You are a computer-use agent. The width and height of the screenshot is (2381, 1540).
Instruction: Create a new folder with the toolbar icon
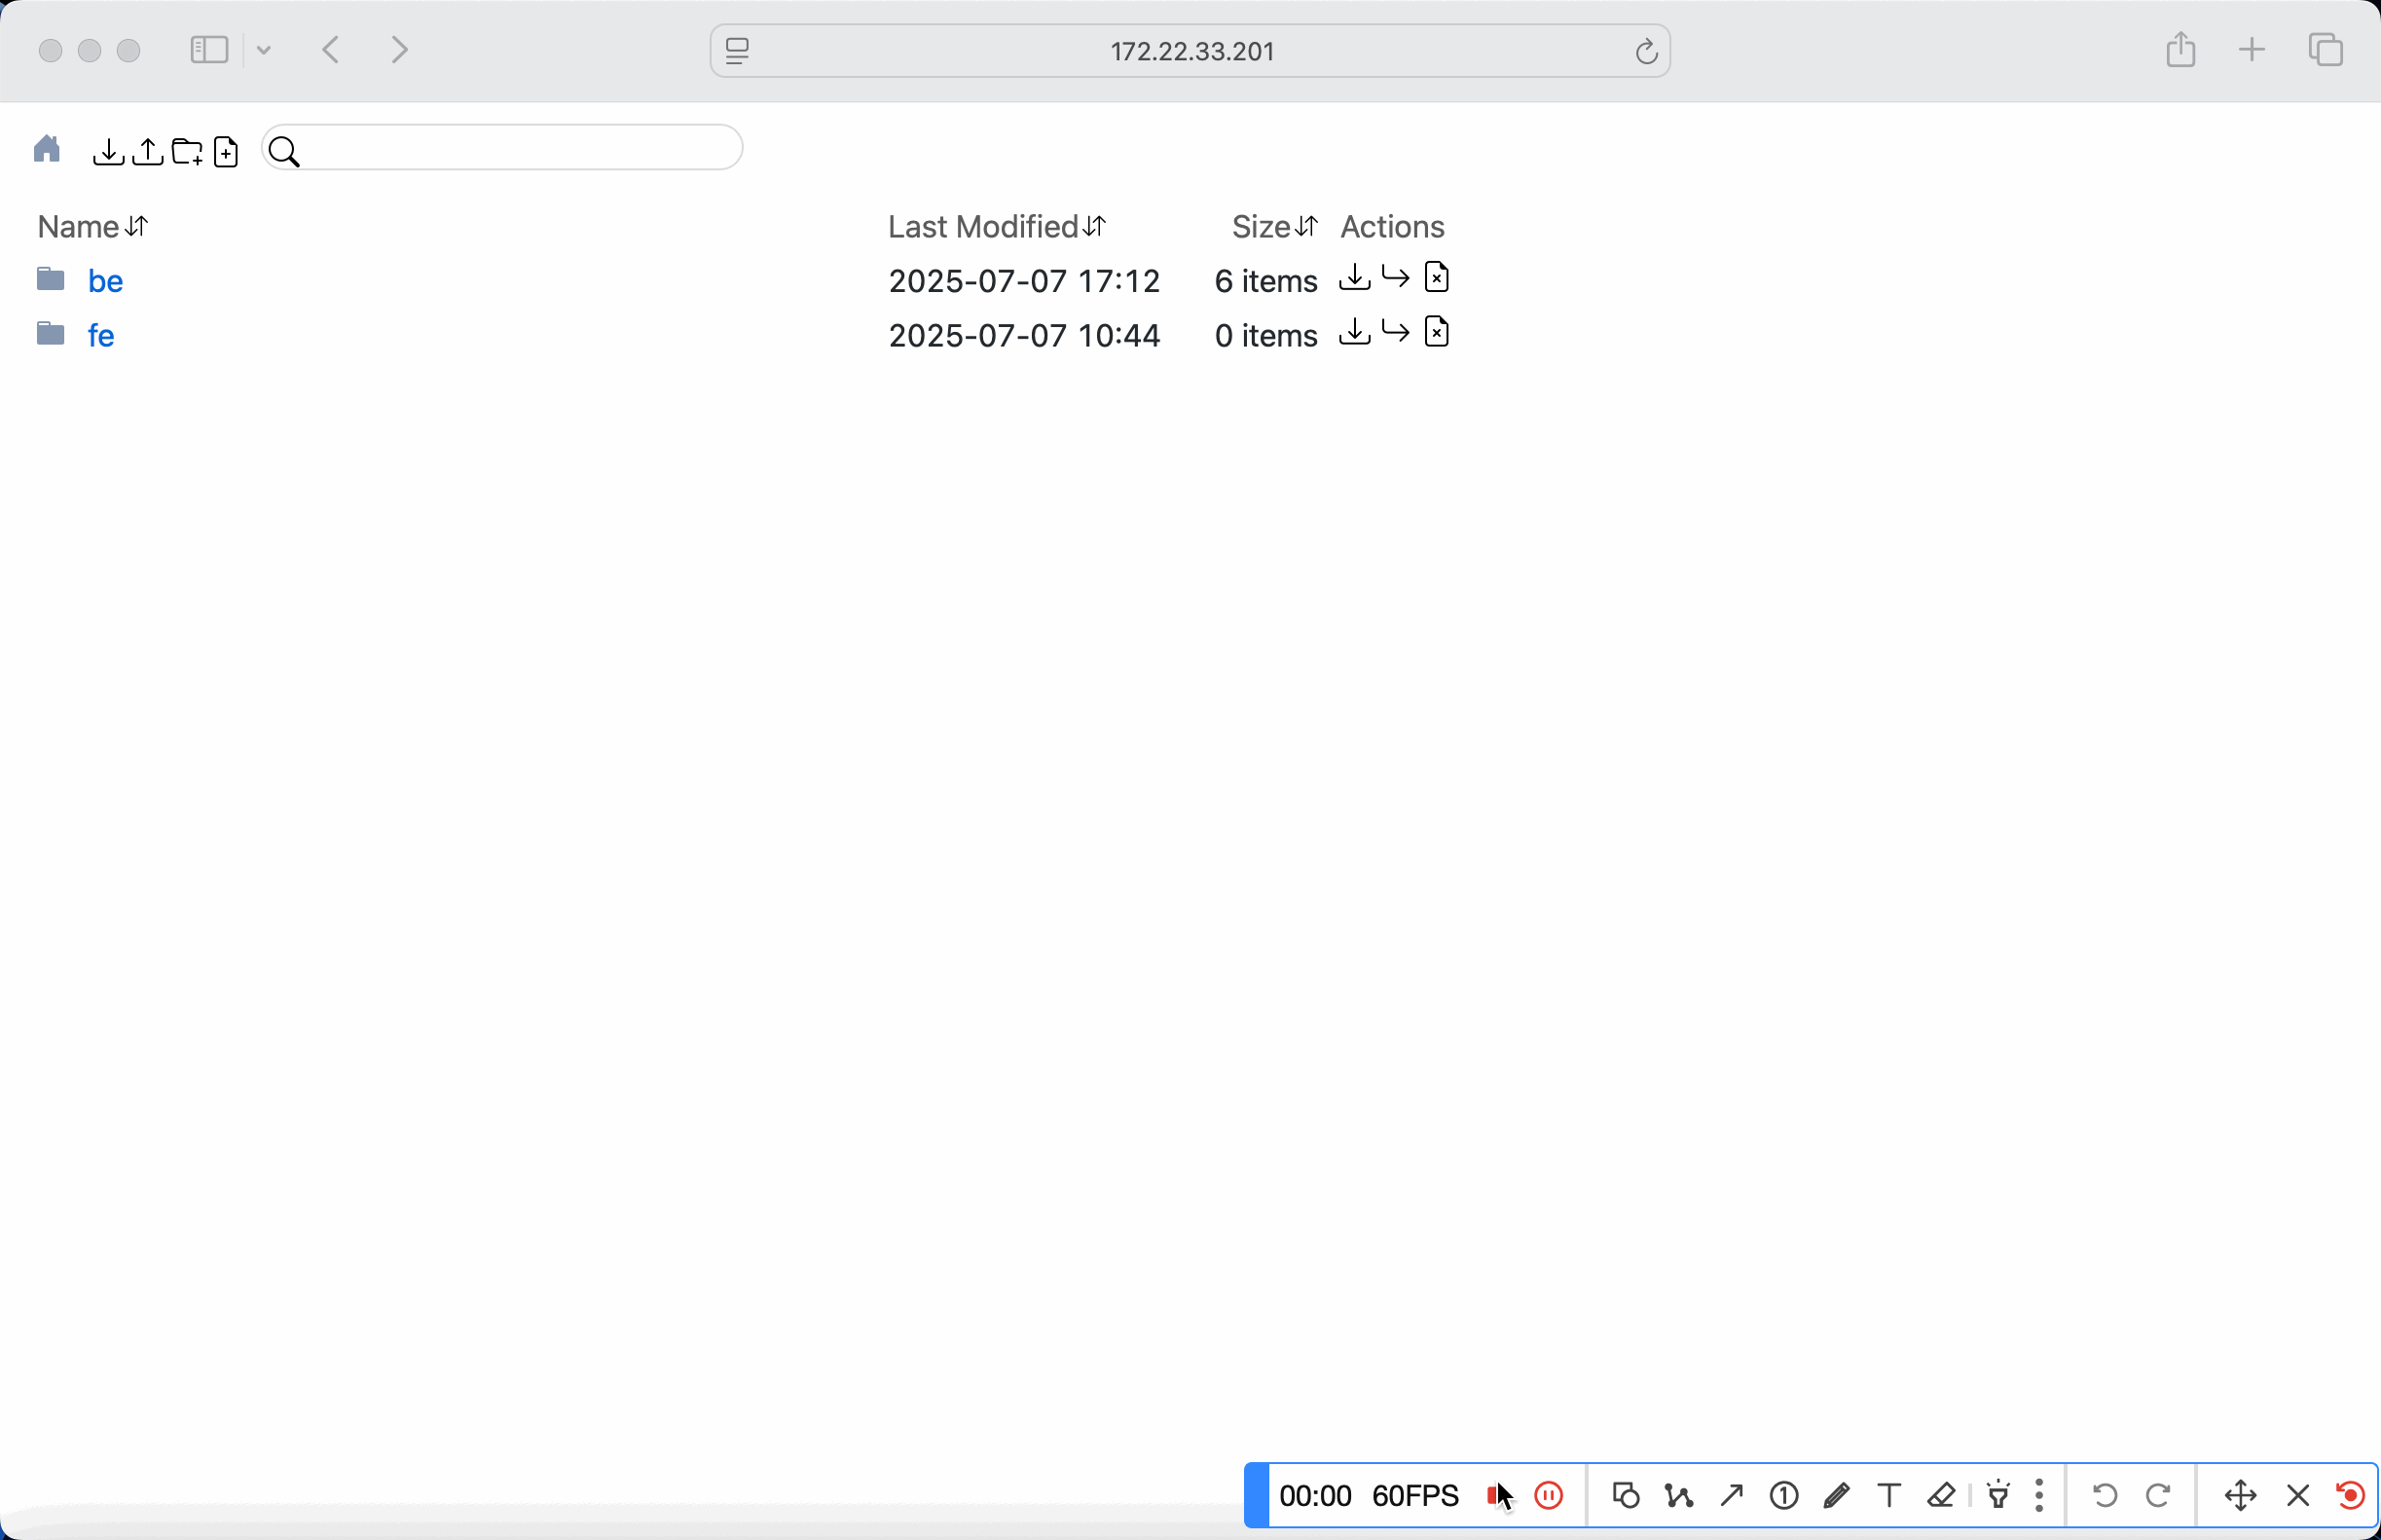click(x=187, y=152)
